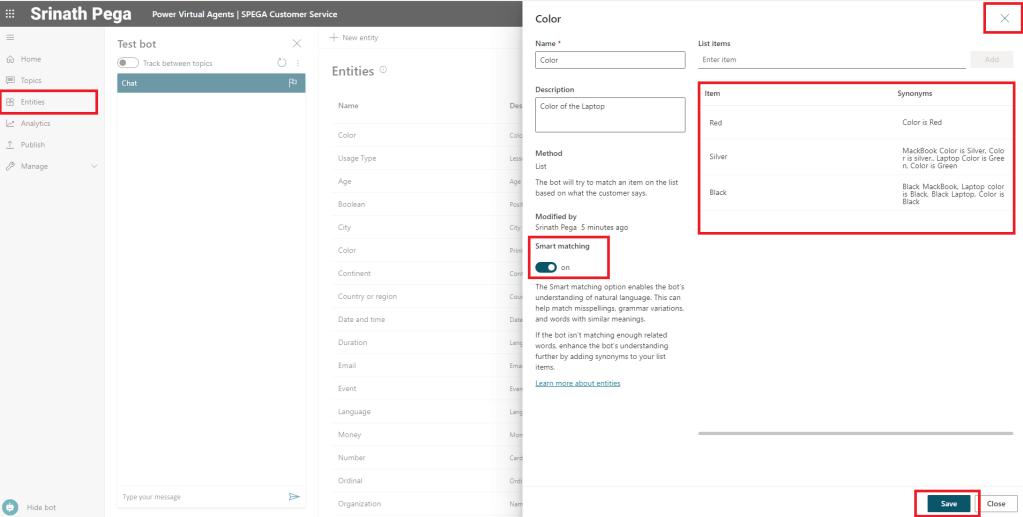Open the Topics page in the sidebar

pos(31,80)
